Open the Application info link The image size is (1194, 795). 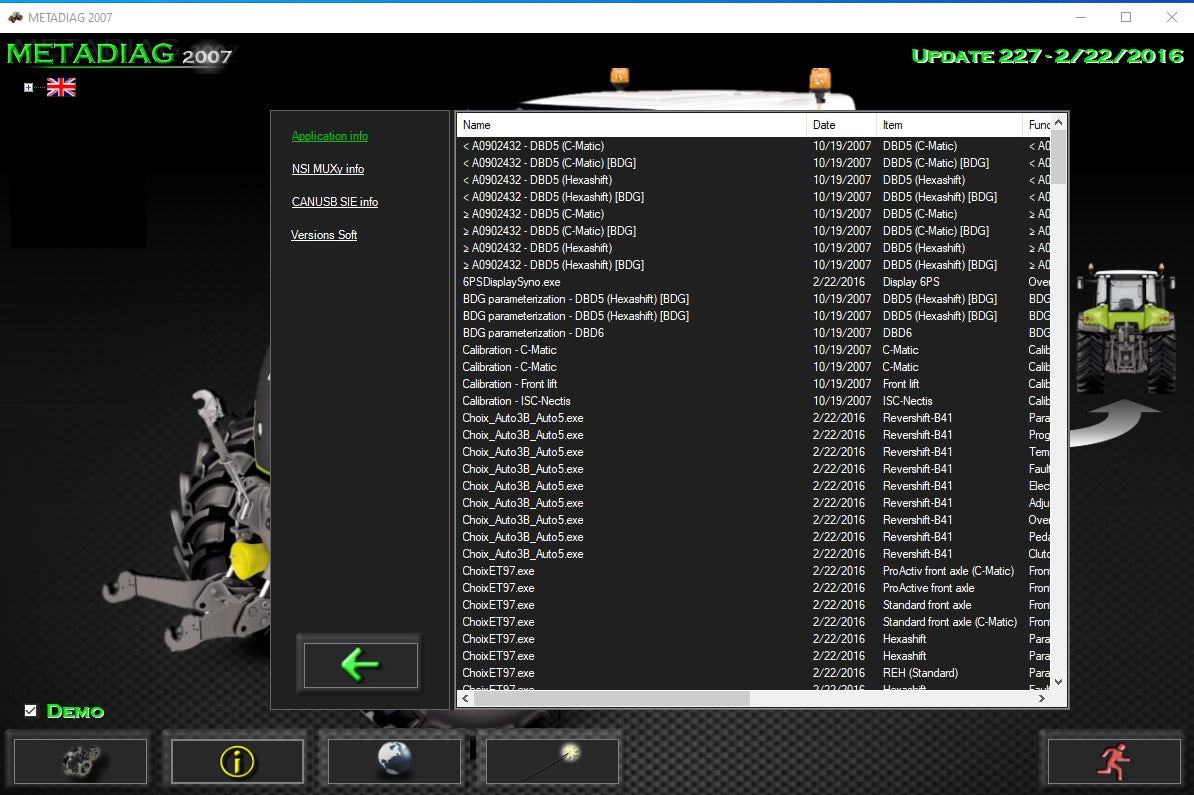329,136
